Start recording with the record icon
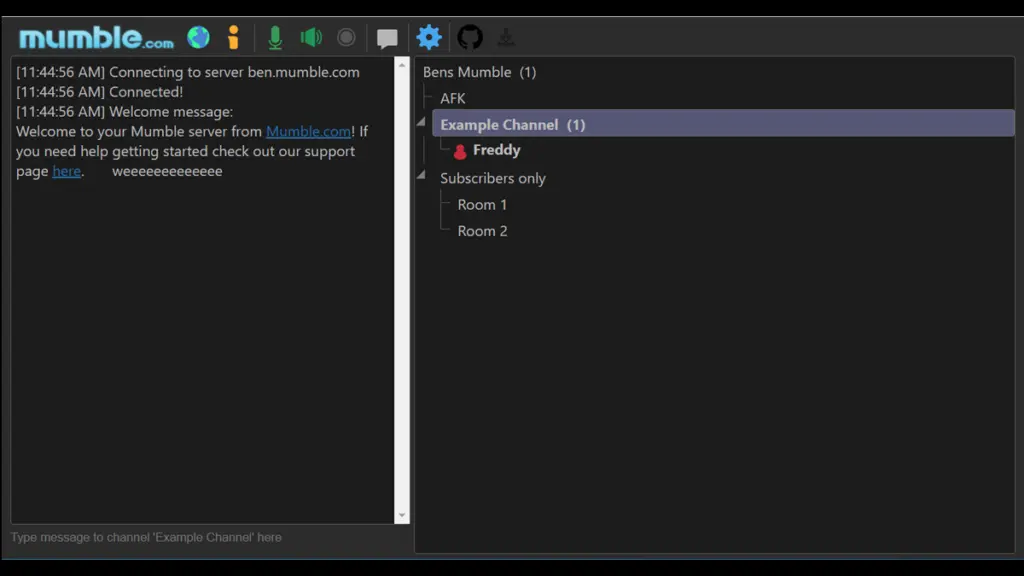 (x=346, y=37)
